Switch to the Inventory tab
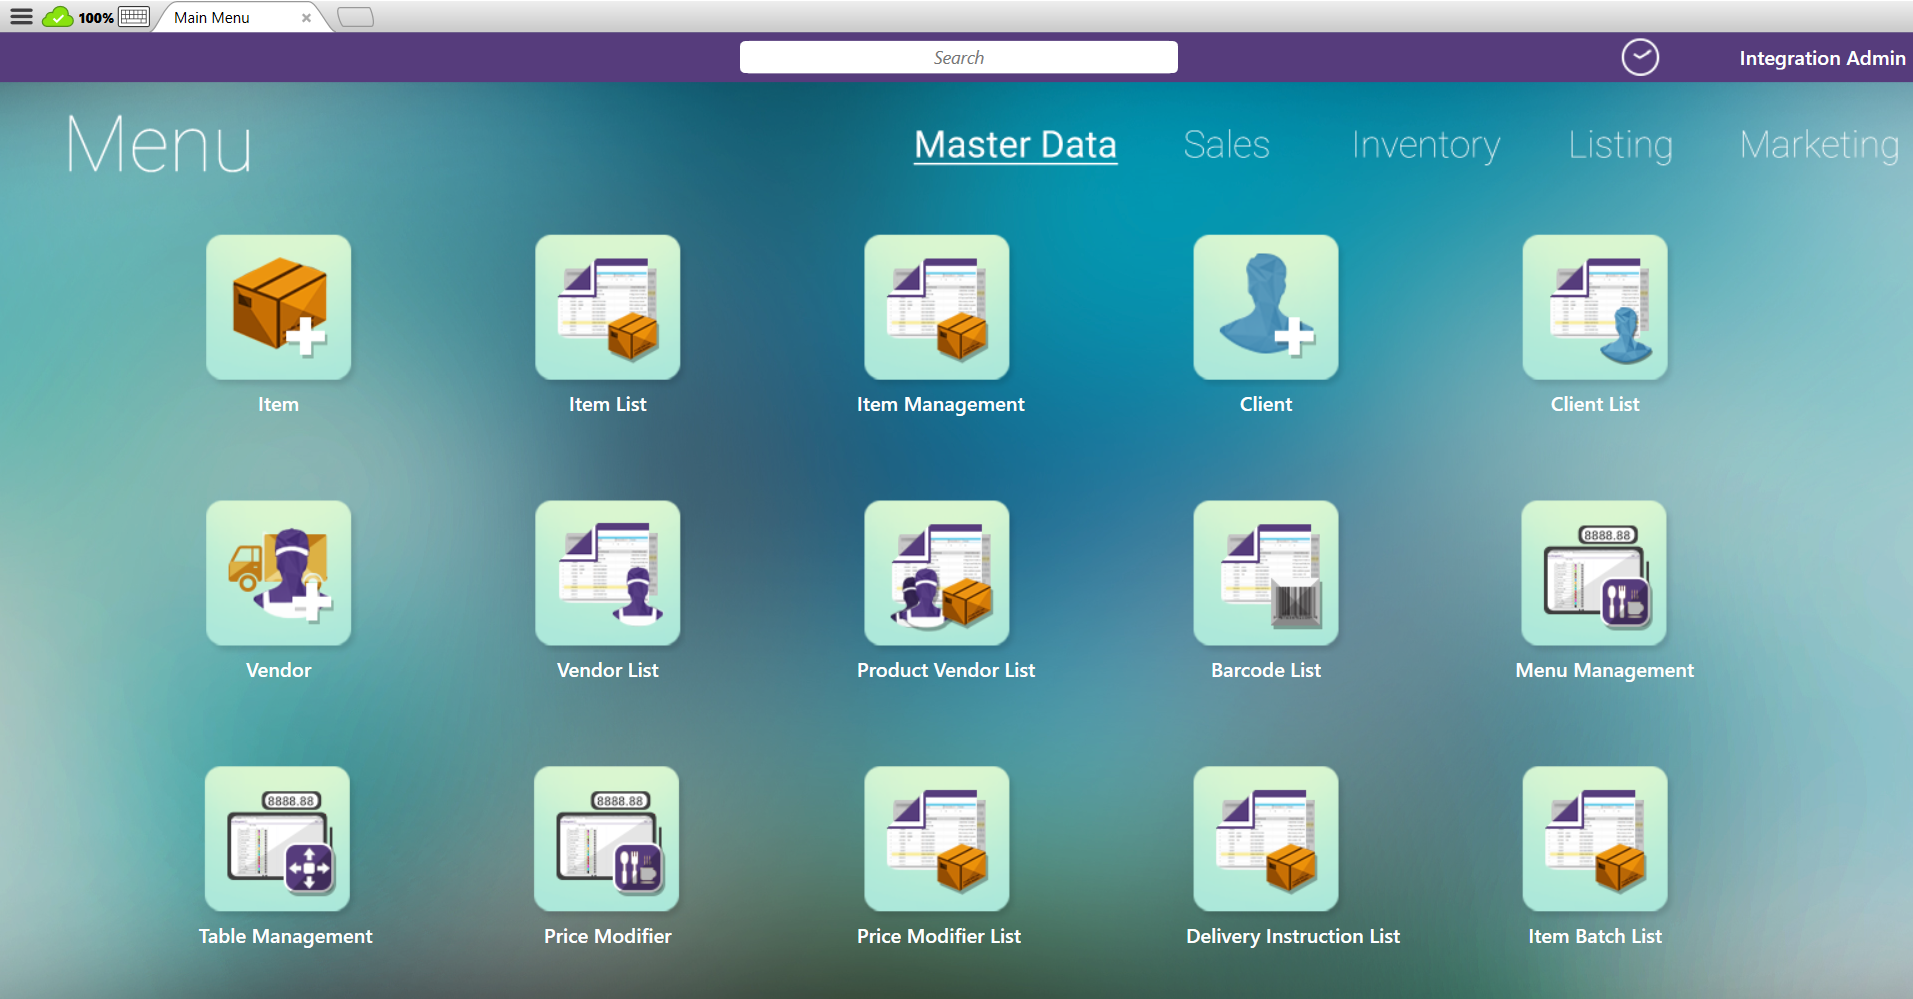The height and width of the screenshot is (999, 1913). click(x=1426, y=146)
